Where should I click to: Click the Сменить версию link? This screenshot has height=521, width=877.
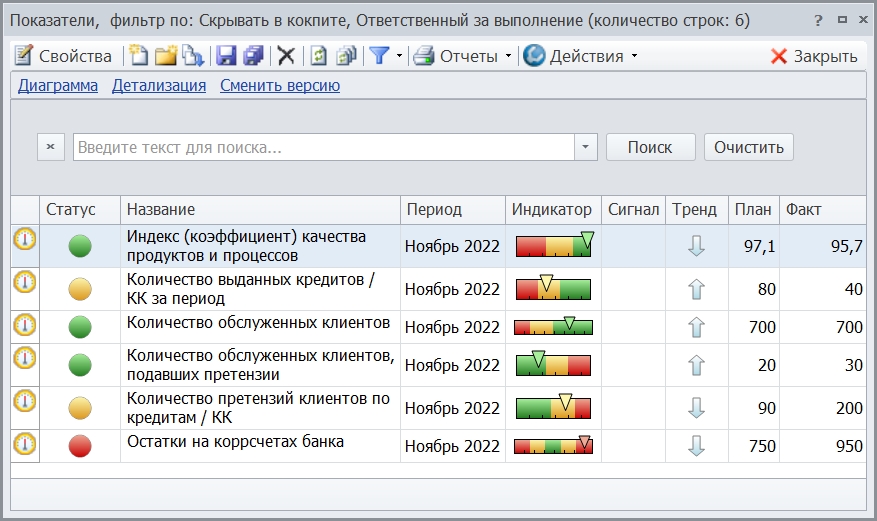tap(280, 86)
